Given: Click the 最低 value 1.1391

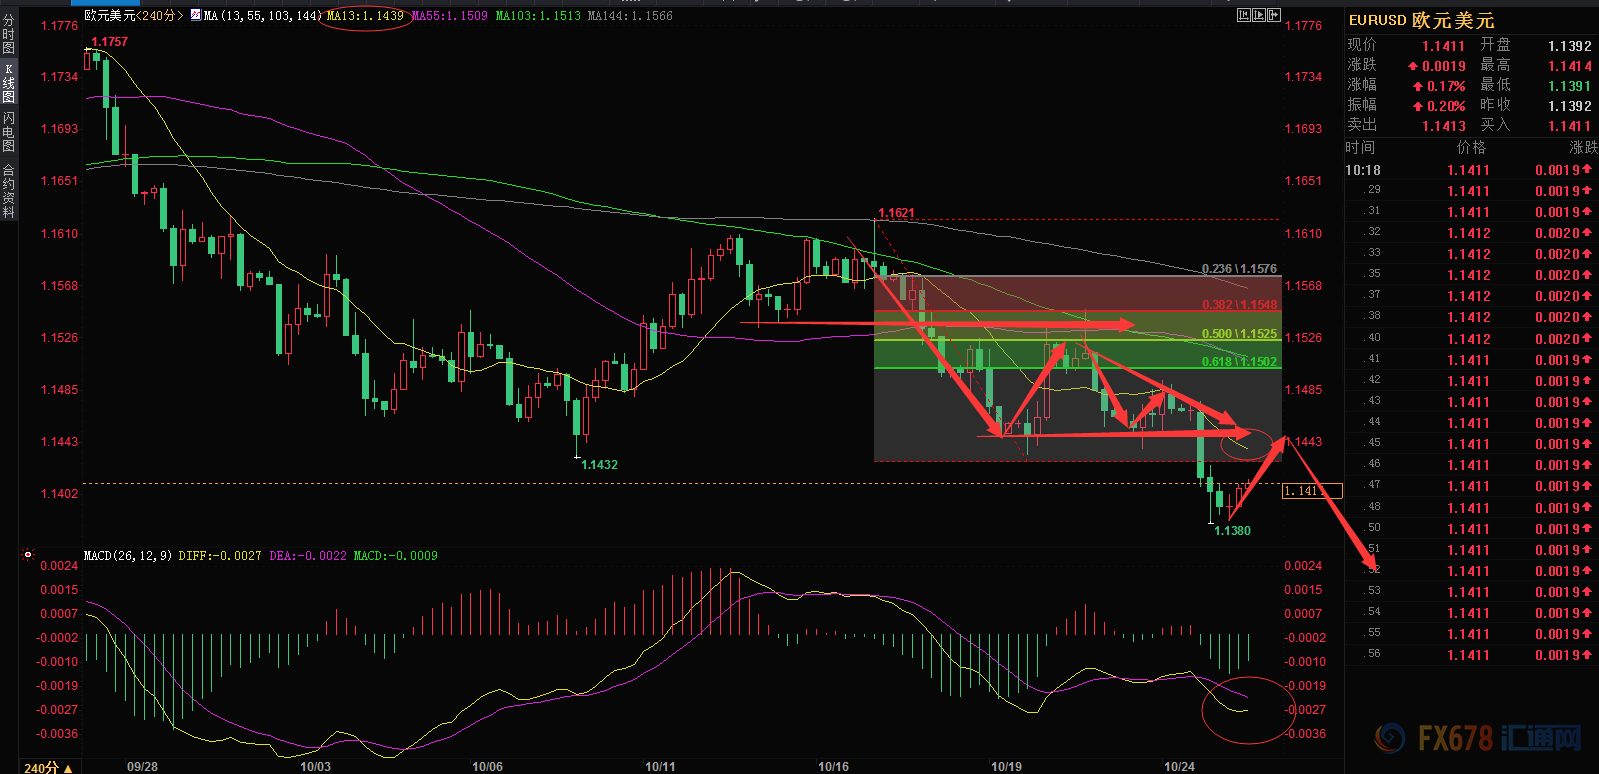Looking at the screenshot, I should [x=1569, y=86].
